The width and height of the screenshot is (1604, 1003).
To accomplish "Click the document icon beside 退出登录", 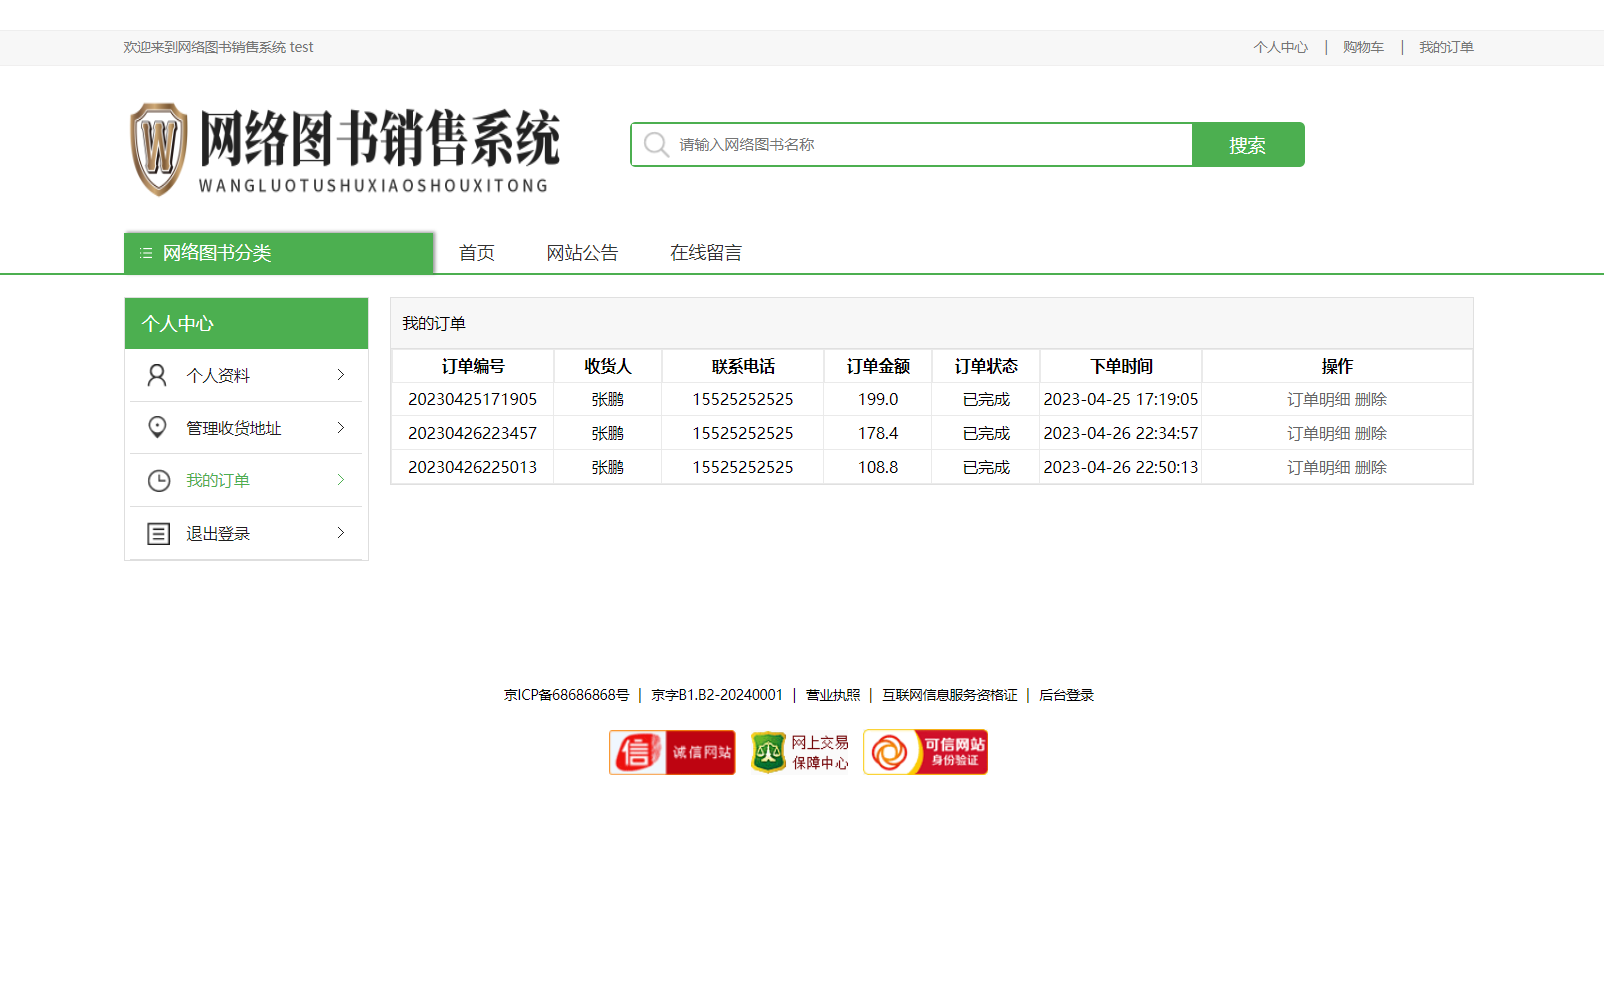I will point(157,533).
